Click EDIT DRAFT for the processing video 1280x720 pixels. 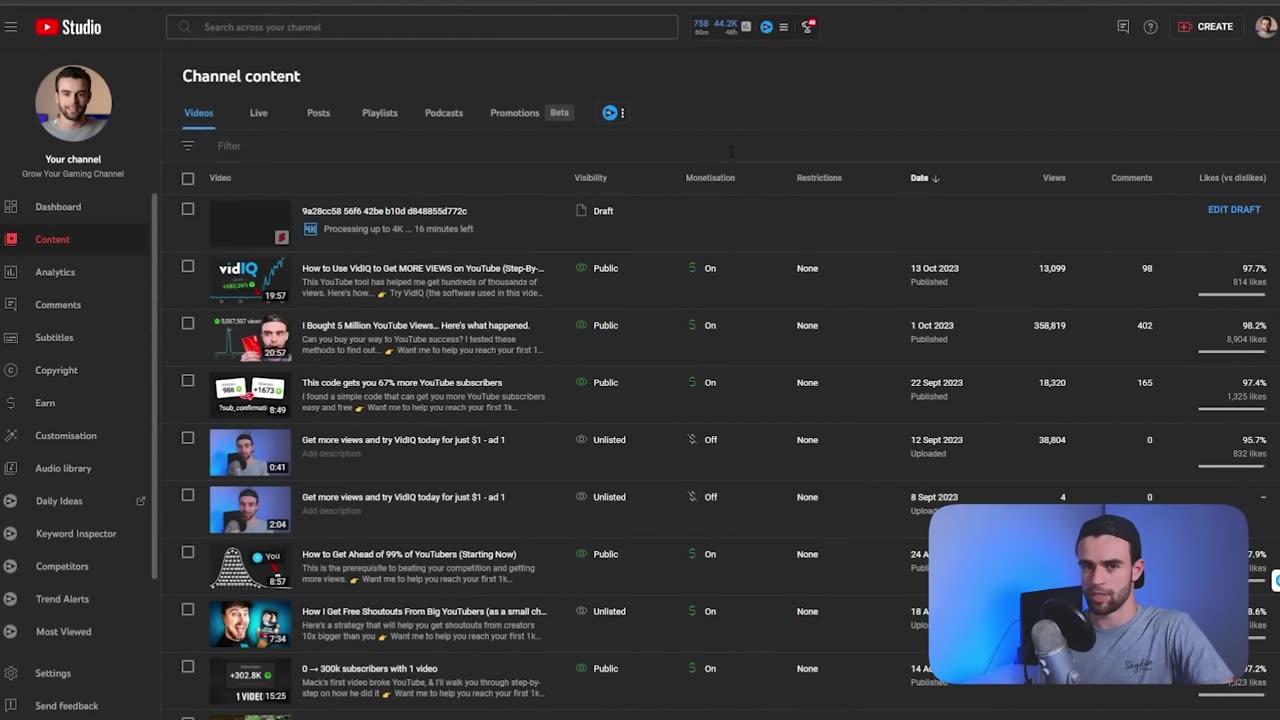tap(1234, 210)
